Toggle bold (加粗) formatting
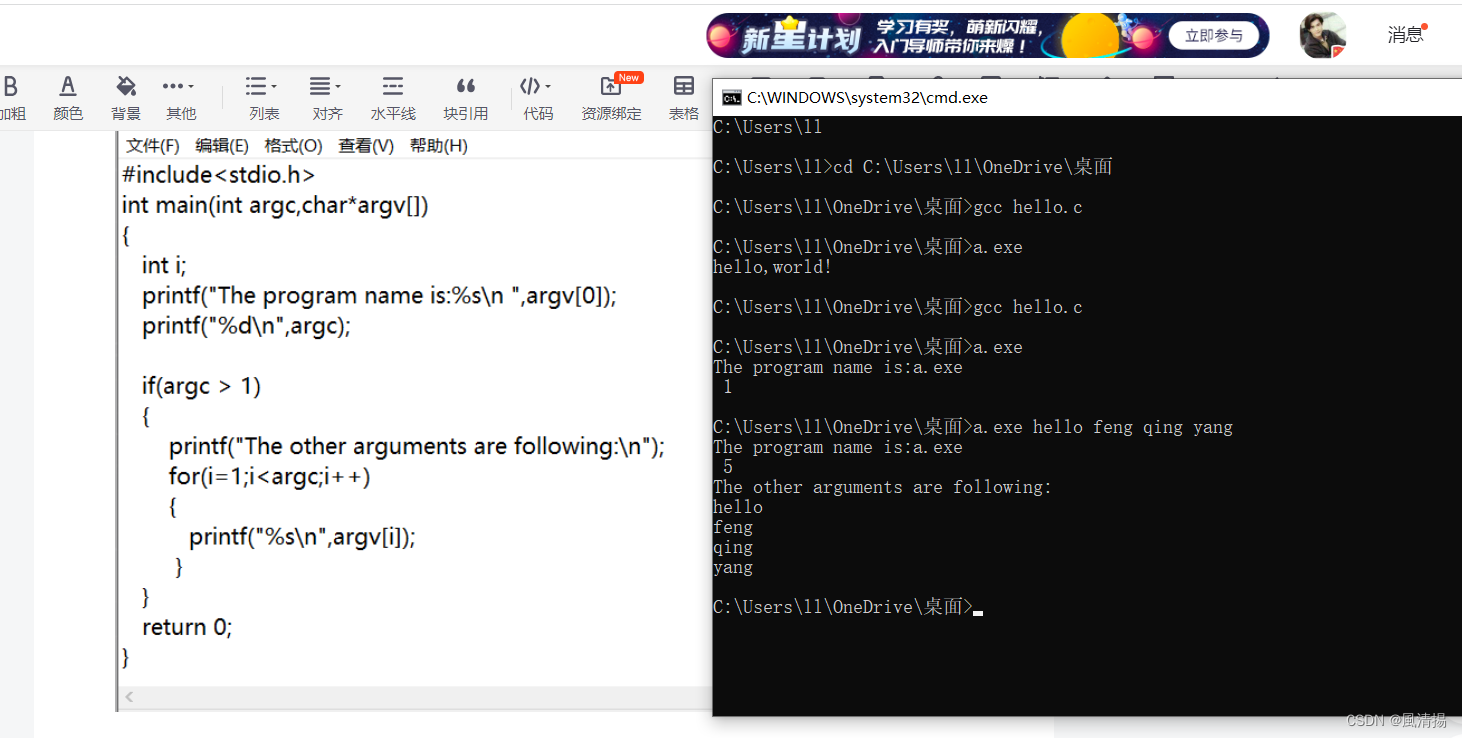The image size is (1462, 738). click(x=11, y=98)
